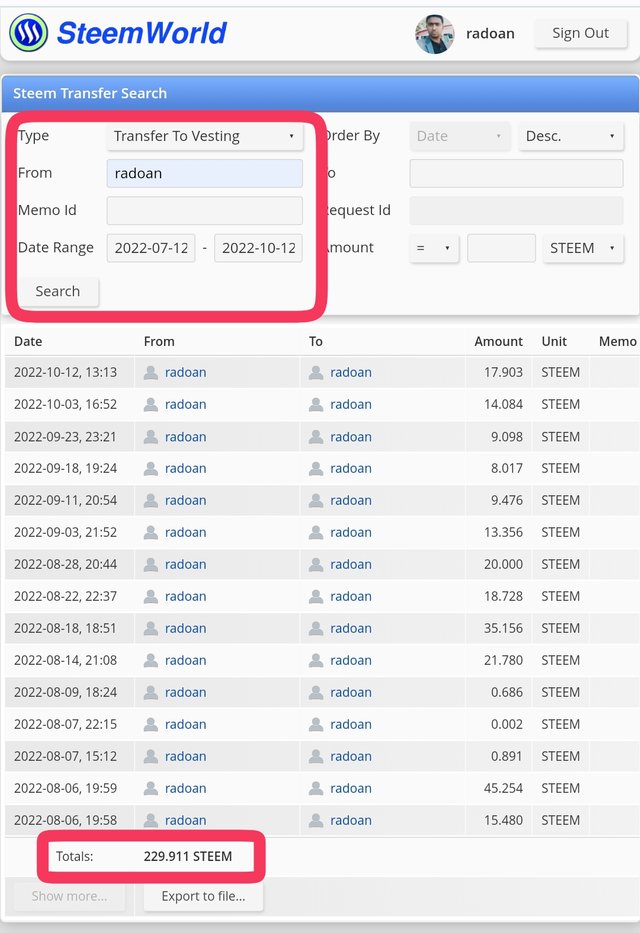This screenshot has height=933, width=640.
Task: Click To user icon in 2022-08-14 row
Action: 316,660
